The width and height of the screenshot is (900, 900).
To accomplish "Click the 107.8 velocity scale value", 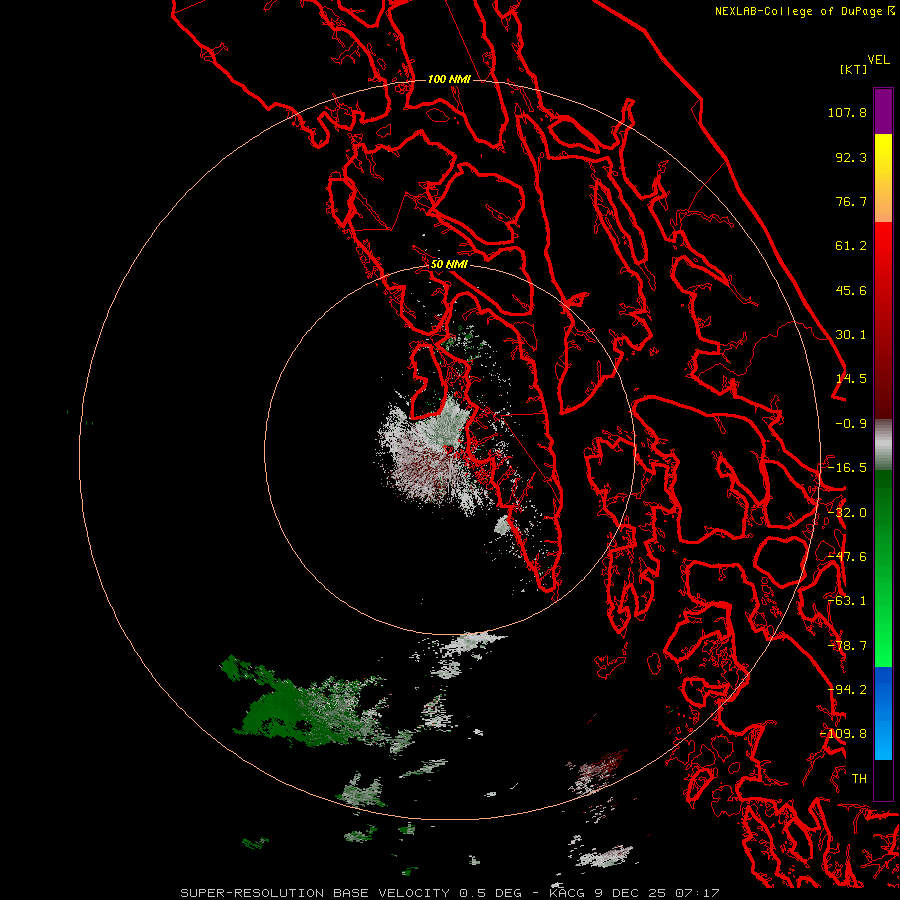I will (847, 112).
